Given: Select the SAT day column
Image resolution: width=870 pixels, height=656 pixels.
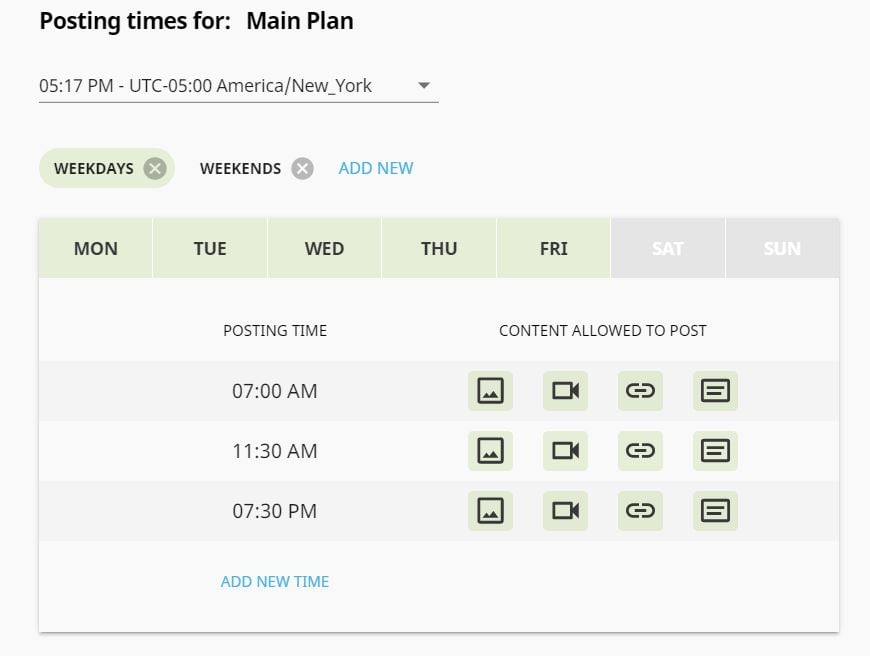Looking at the screenshot, I should pos(667,248).
